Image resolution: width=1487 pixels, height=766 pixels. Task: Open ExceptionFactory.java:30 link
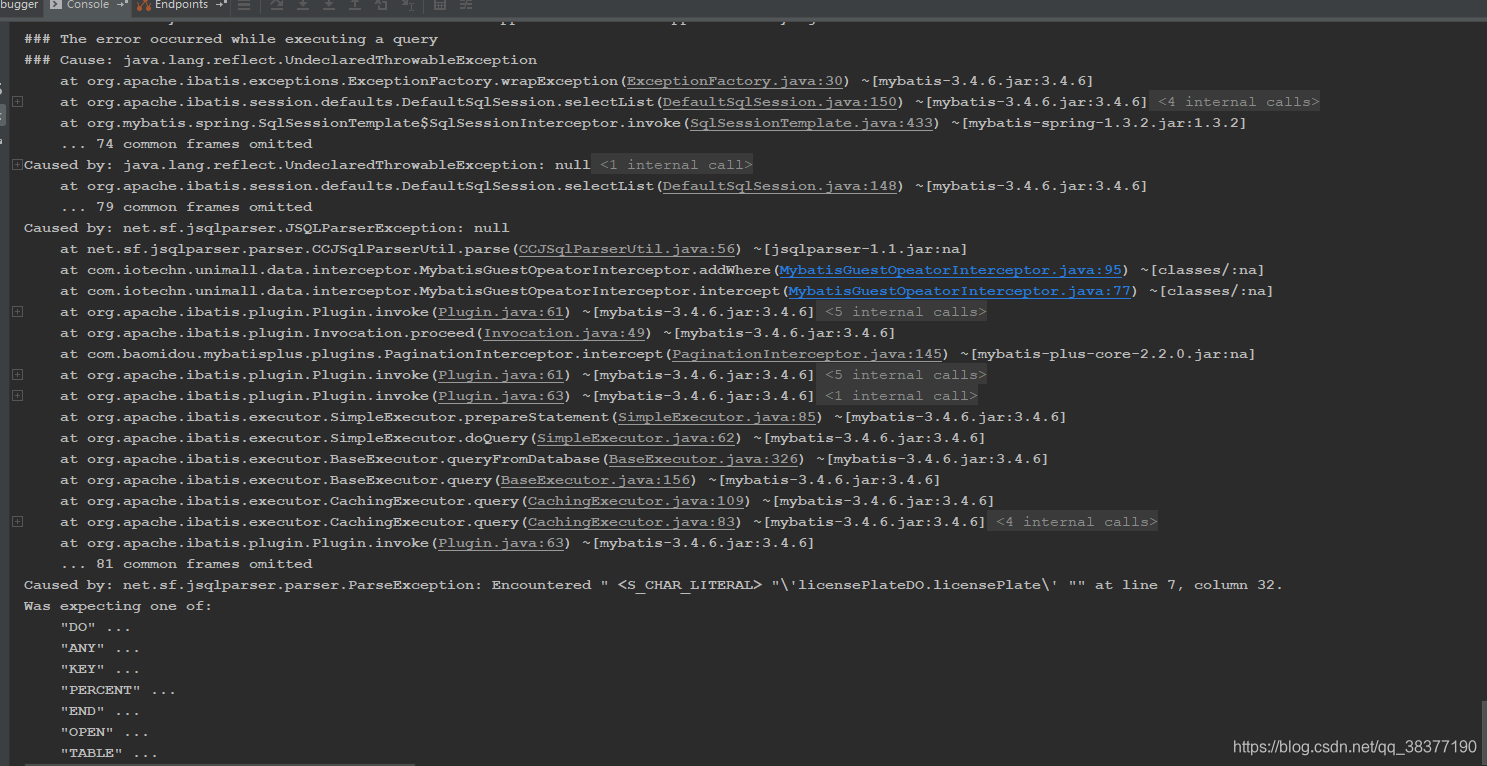[735, 81]
